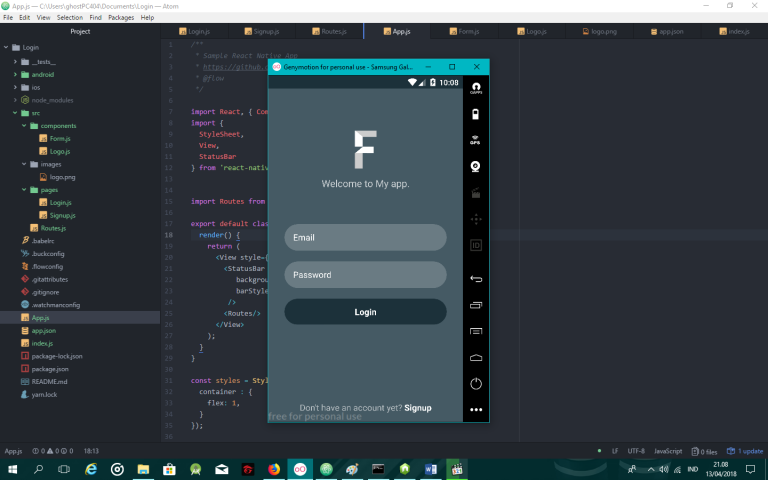
Task: Click the Signup link
Action: click(x=418, y=408)
